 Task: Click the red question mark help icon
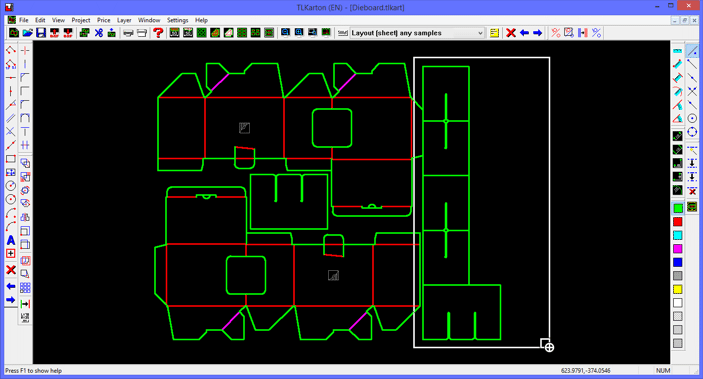(x=158, y=33)
